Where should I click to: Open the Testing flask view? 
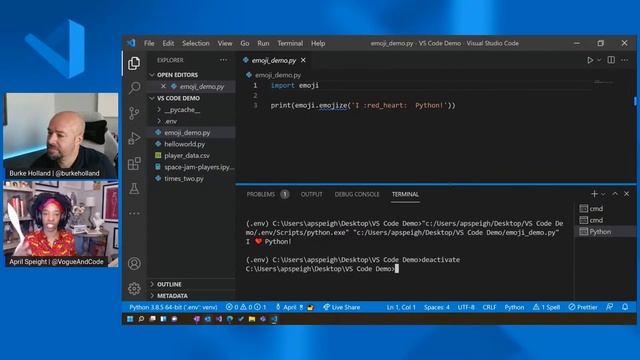134,189
